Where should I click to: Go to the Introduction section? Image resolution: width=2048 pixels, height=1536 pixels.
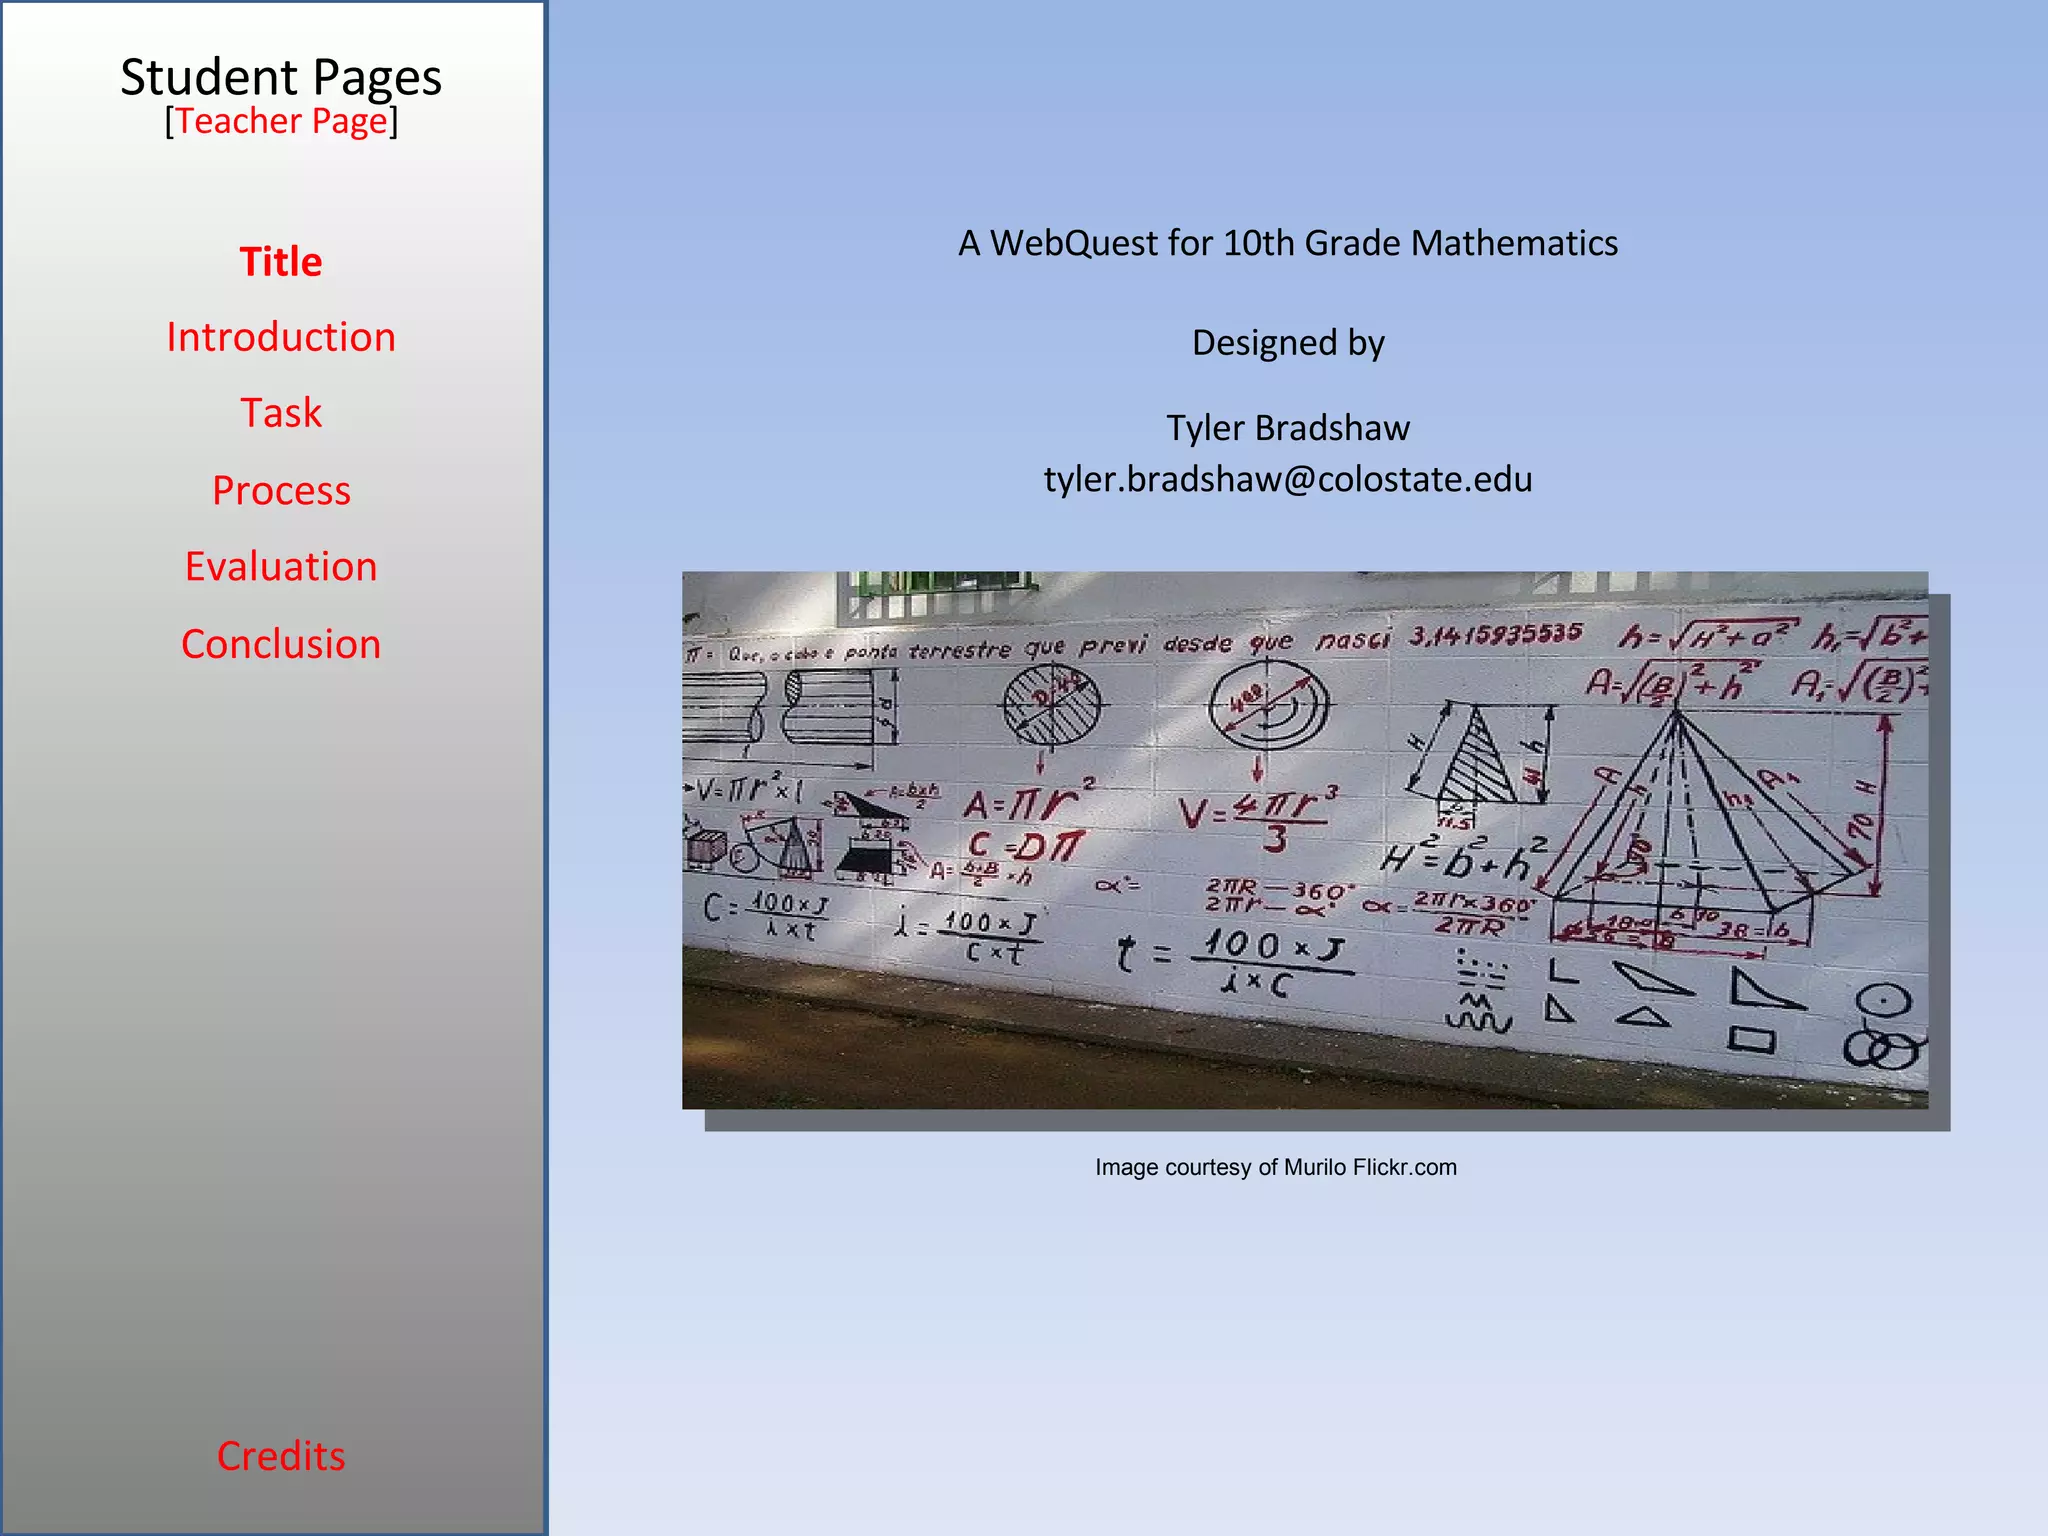pyautogui.click(x=281, y=337)
